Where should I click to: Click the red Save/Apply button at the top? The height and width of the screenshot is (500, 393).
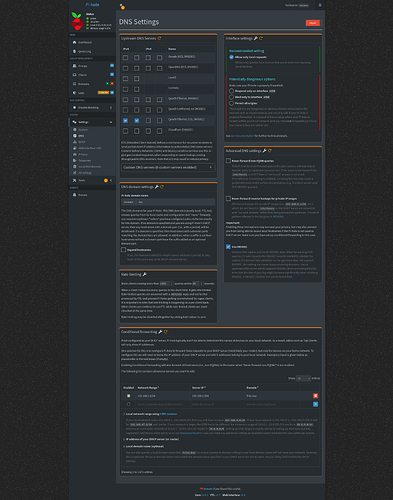click(x=313, y=23)
